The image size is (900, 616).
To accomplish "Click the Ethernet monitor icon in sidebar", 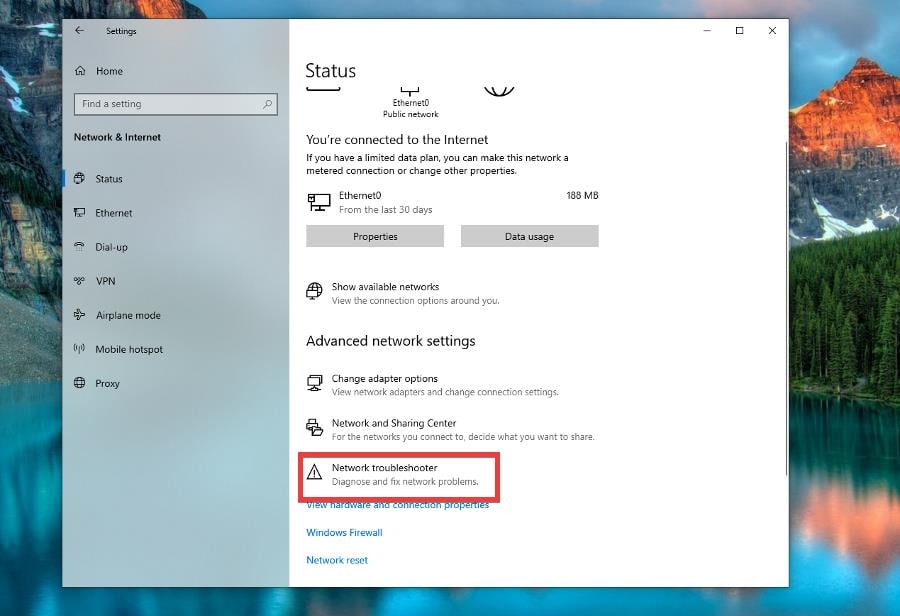I will coord(80,212).
